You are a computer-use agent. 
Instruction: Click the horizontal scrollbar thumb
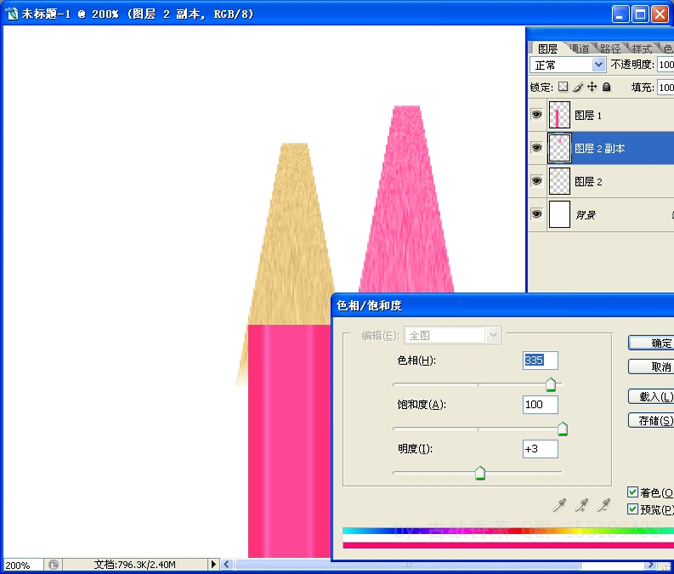pos(408,565)
